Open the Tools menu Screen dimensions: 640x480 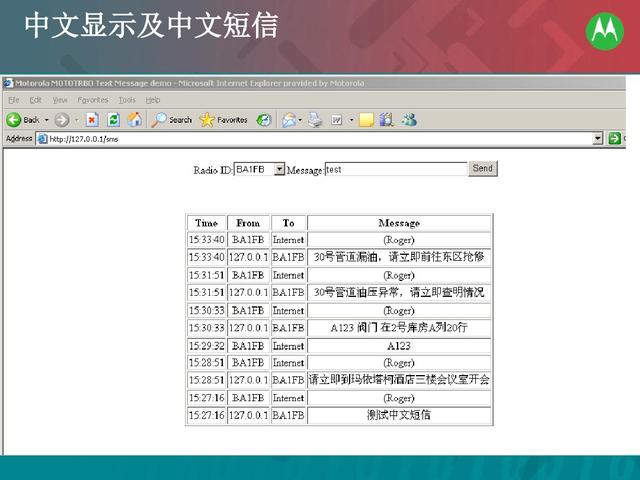pos(127,100)
